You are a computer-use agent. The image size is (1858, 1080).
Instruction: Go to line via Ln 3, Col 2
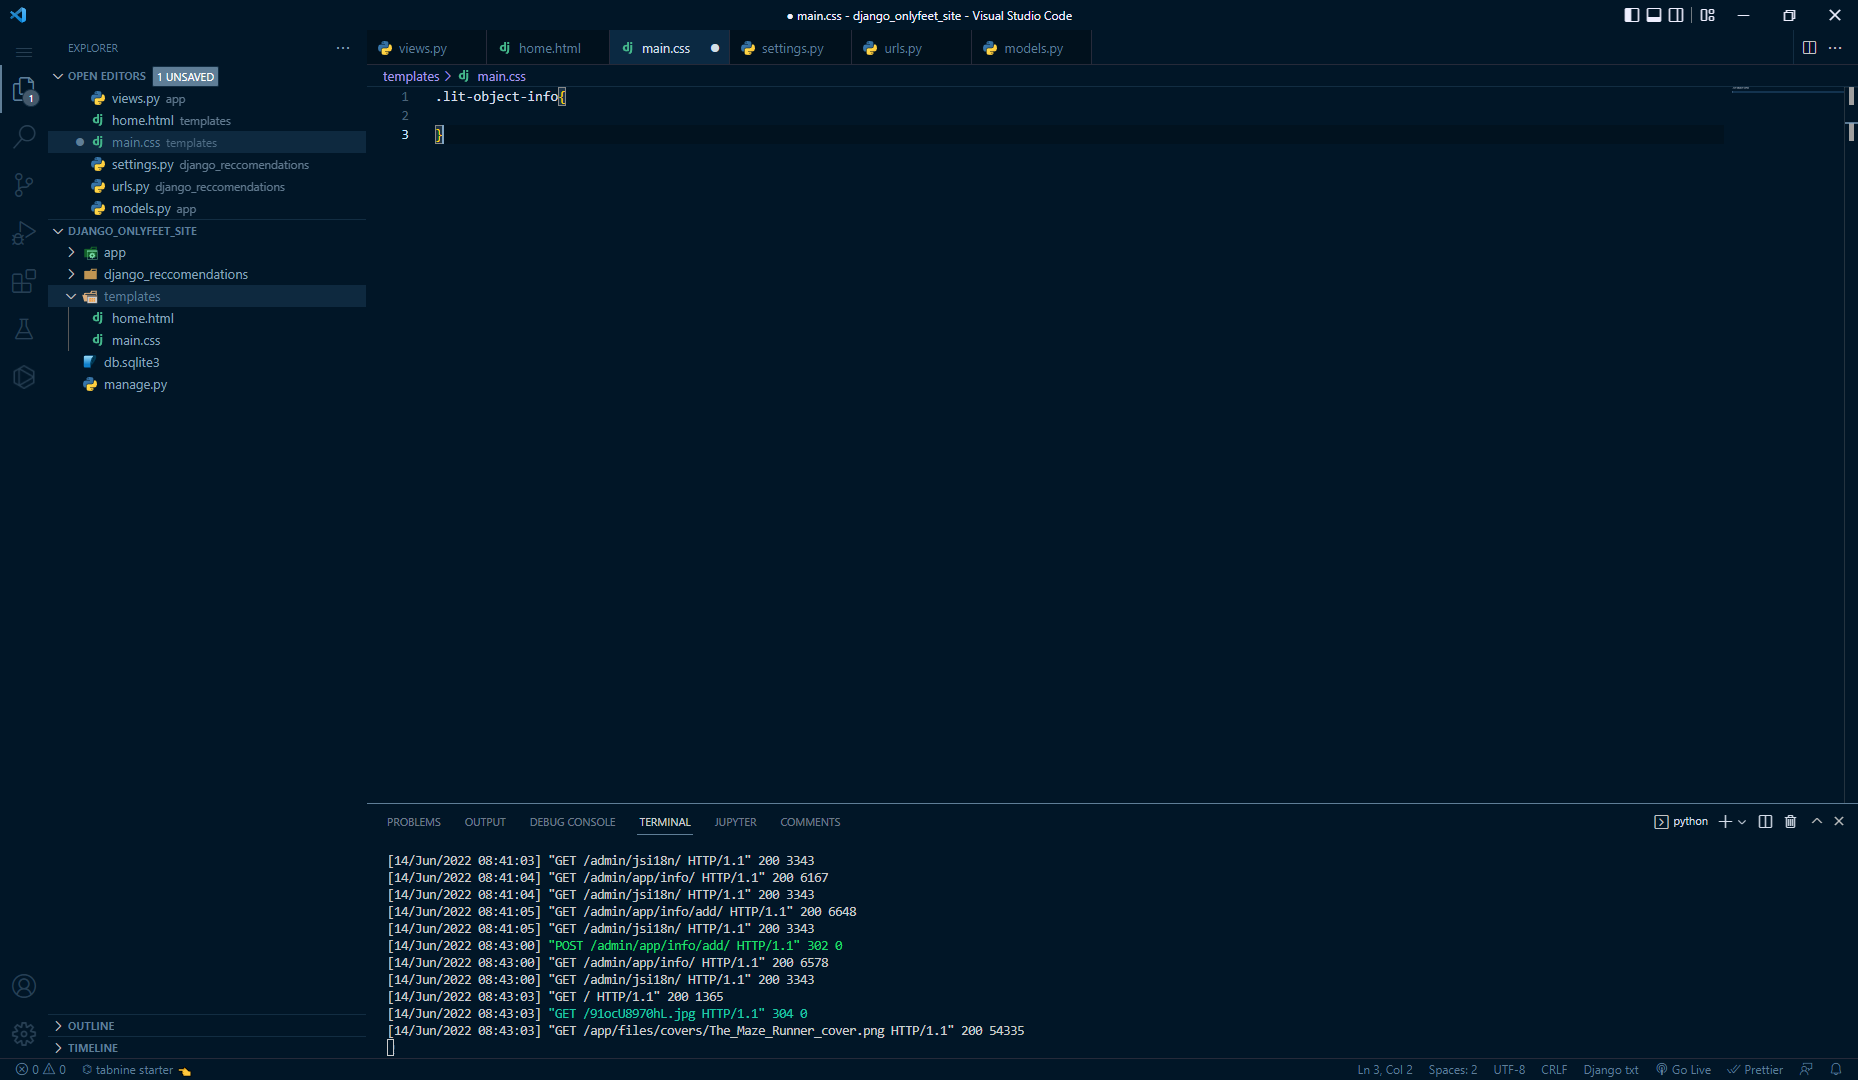click(x=1385, y=1069)
